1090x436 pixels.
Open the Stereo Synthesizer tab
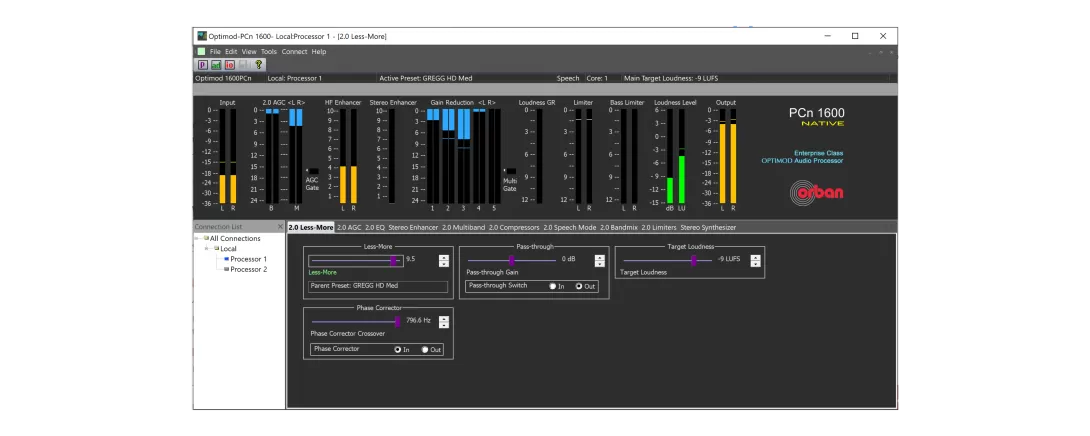click(x=708, y=227)
